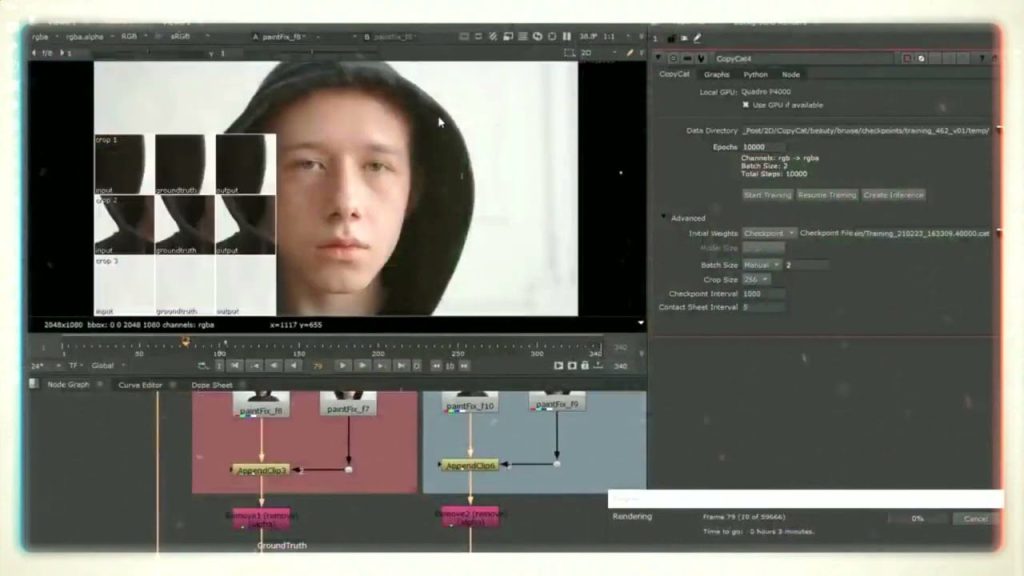Click the Create Inference button

[x=893, y=195]
